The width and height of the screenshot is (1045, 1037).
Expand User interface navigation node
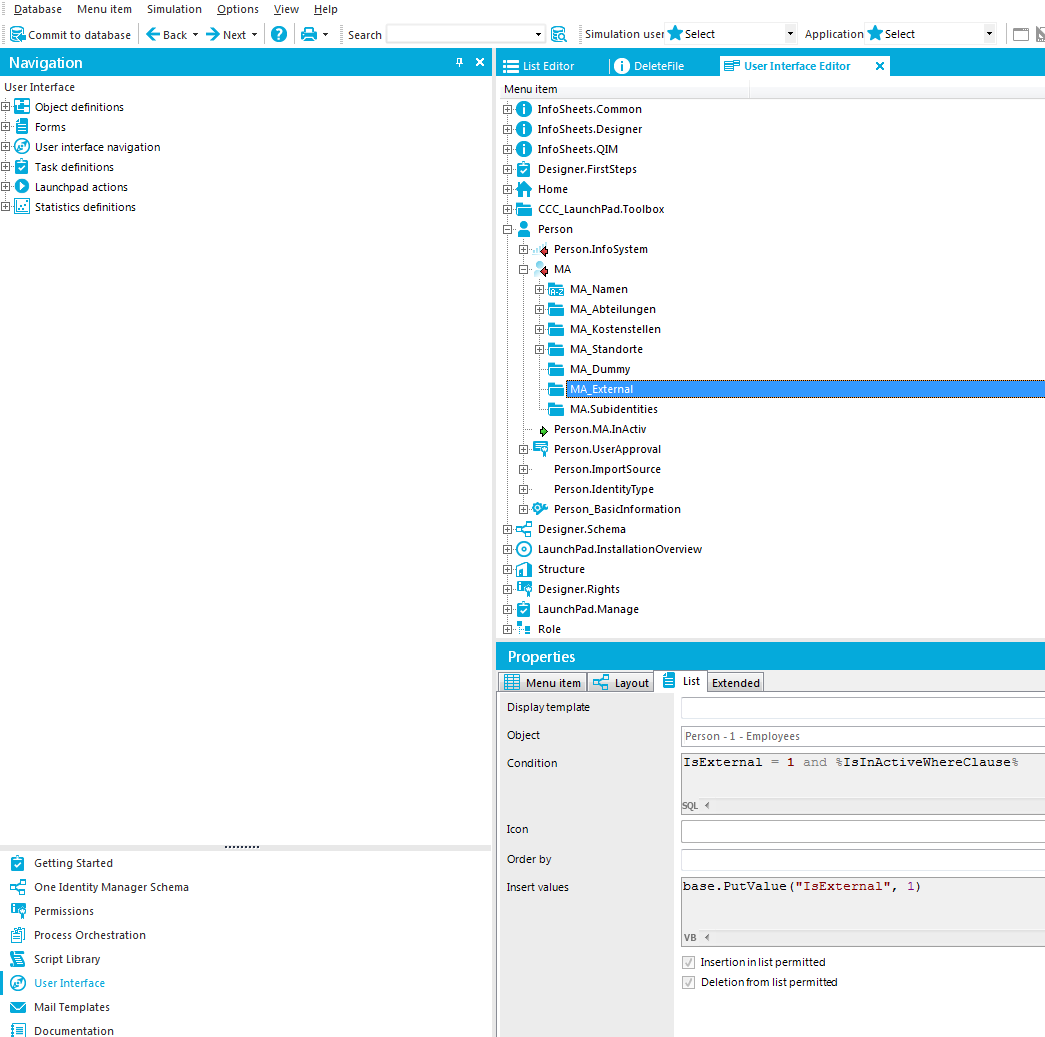(5, 147)
